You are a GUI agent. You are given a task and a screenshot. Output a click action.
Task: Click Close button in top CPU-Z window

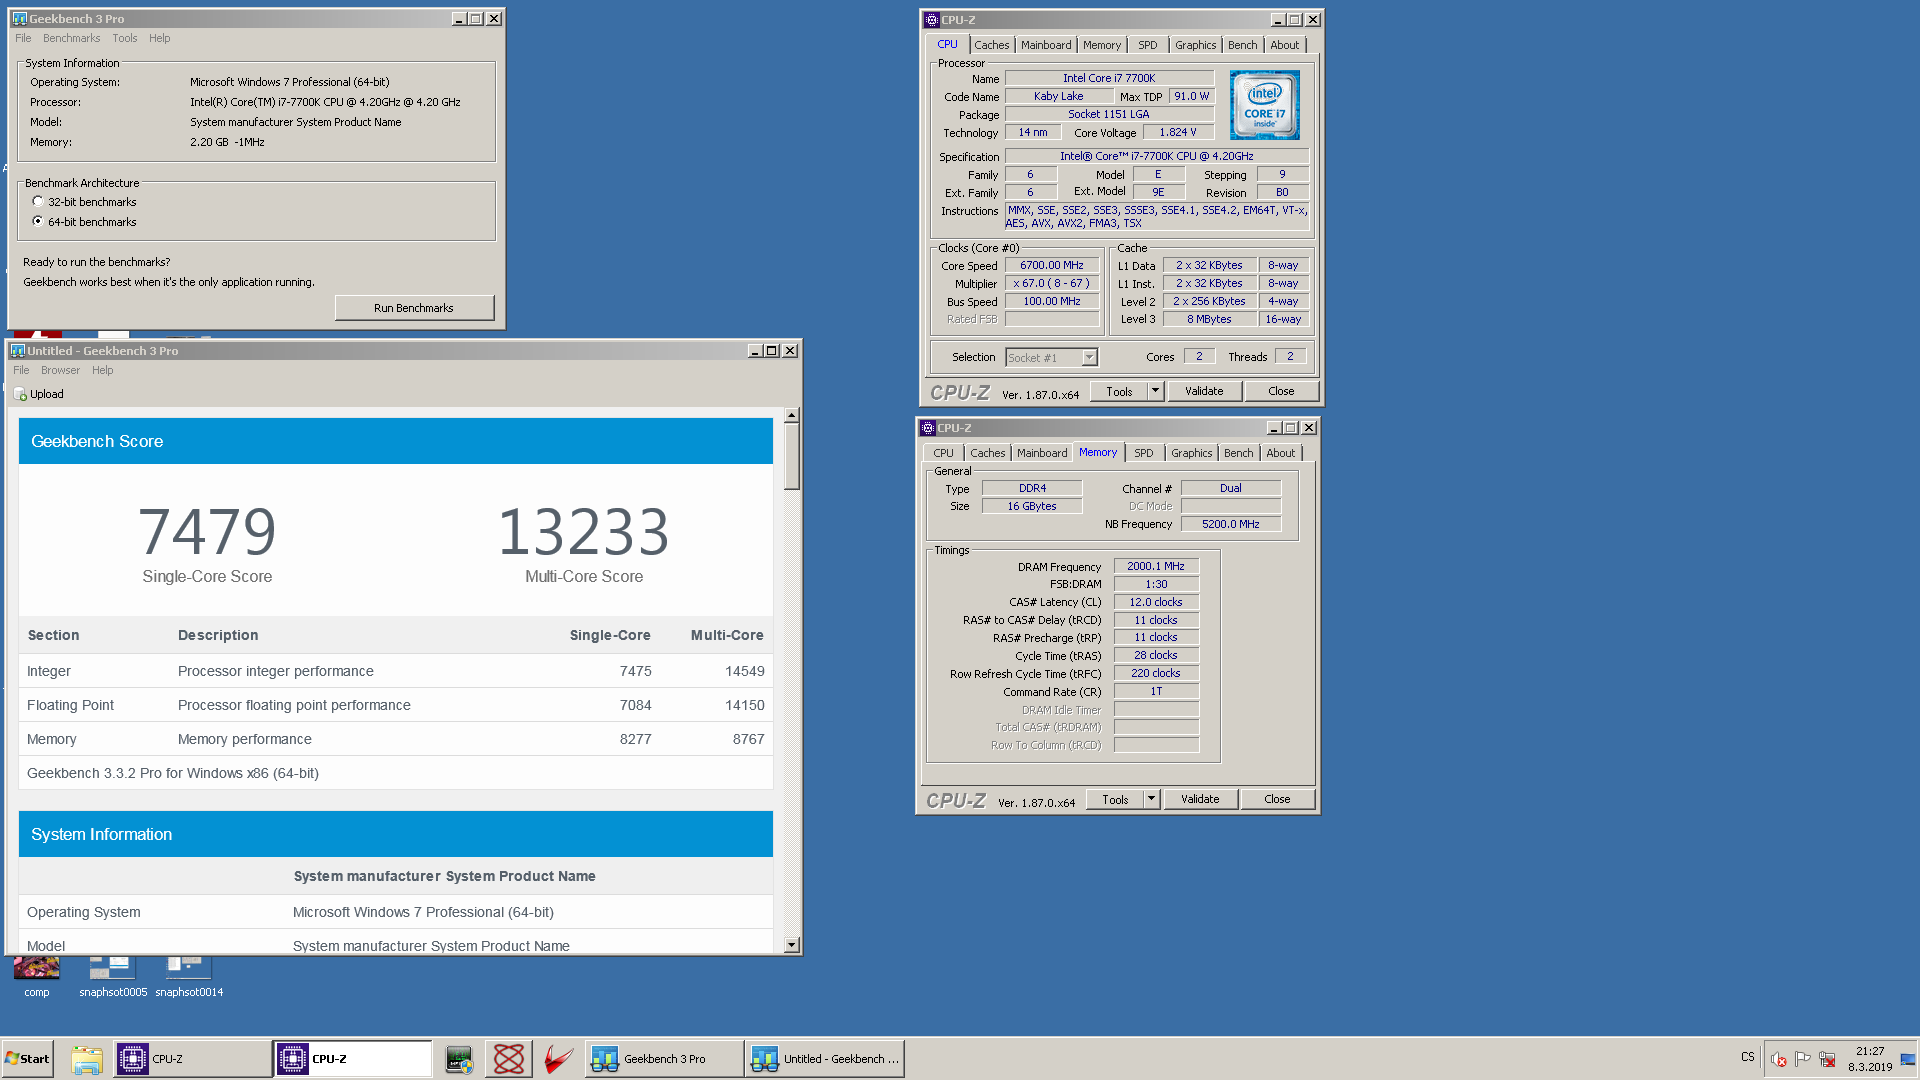pos(1282,391)
